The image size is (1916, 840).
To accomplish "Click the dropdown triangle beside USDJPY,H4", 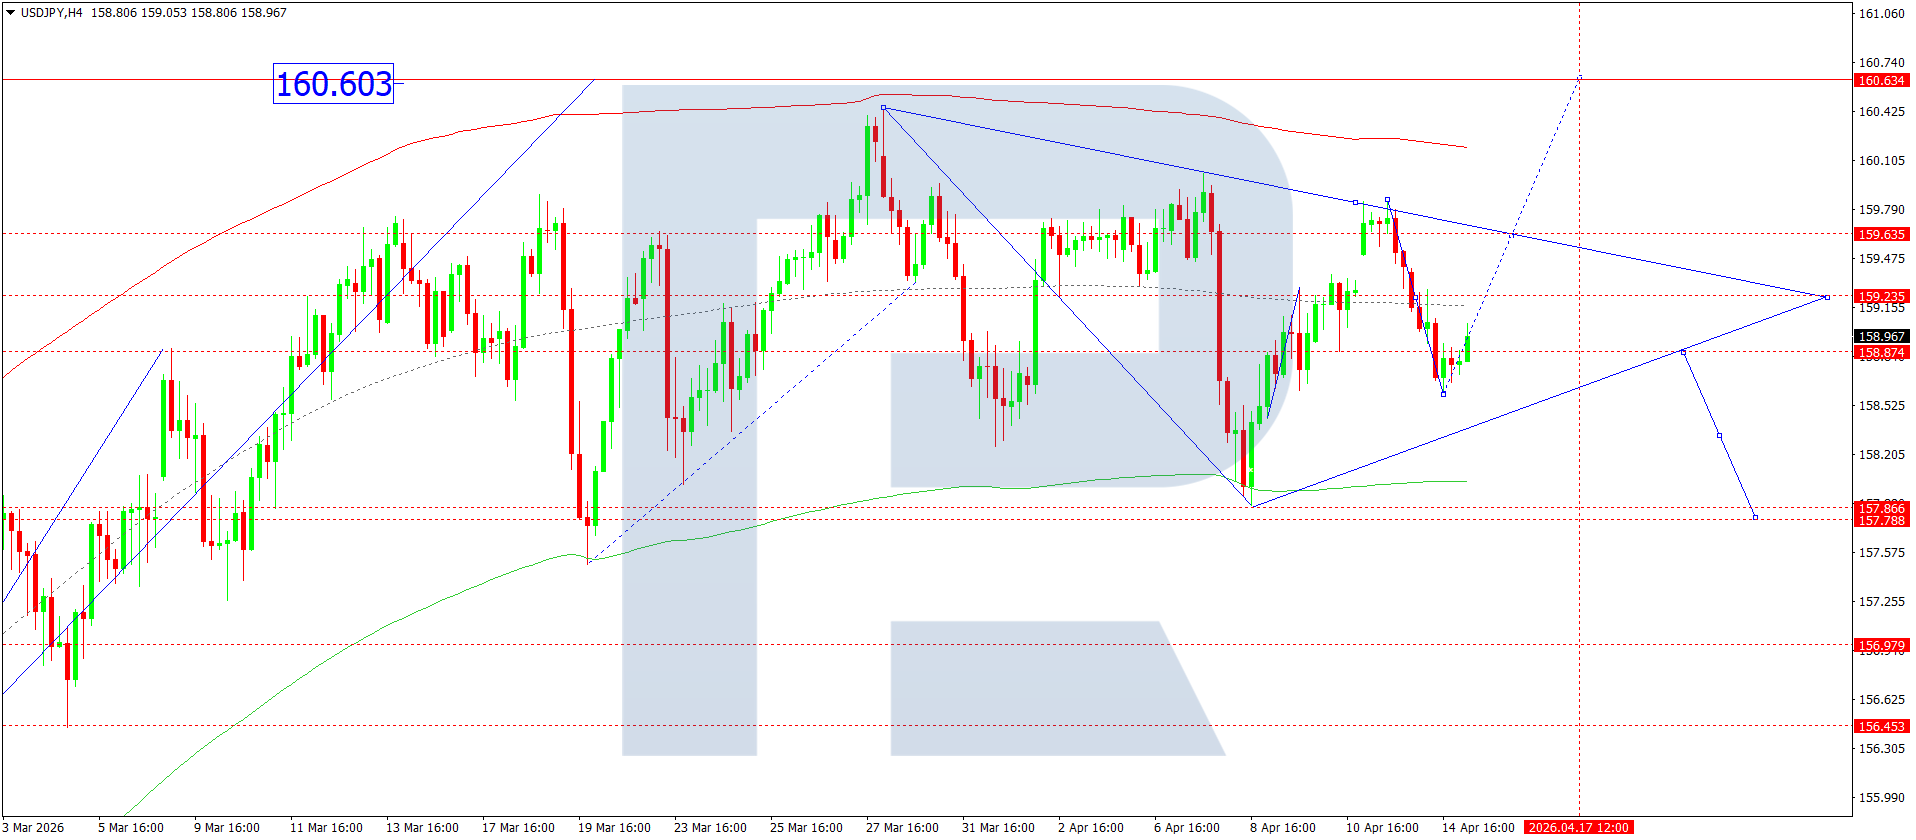I will (x=10, y=13).
